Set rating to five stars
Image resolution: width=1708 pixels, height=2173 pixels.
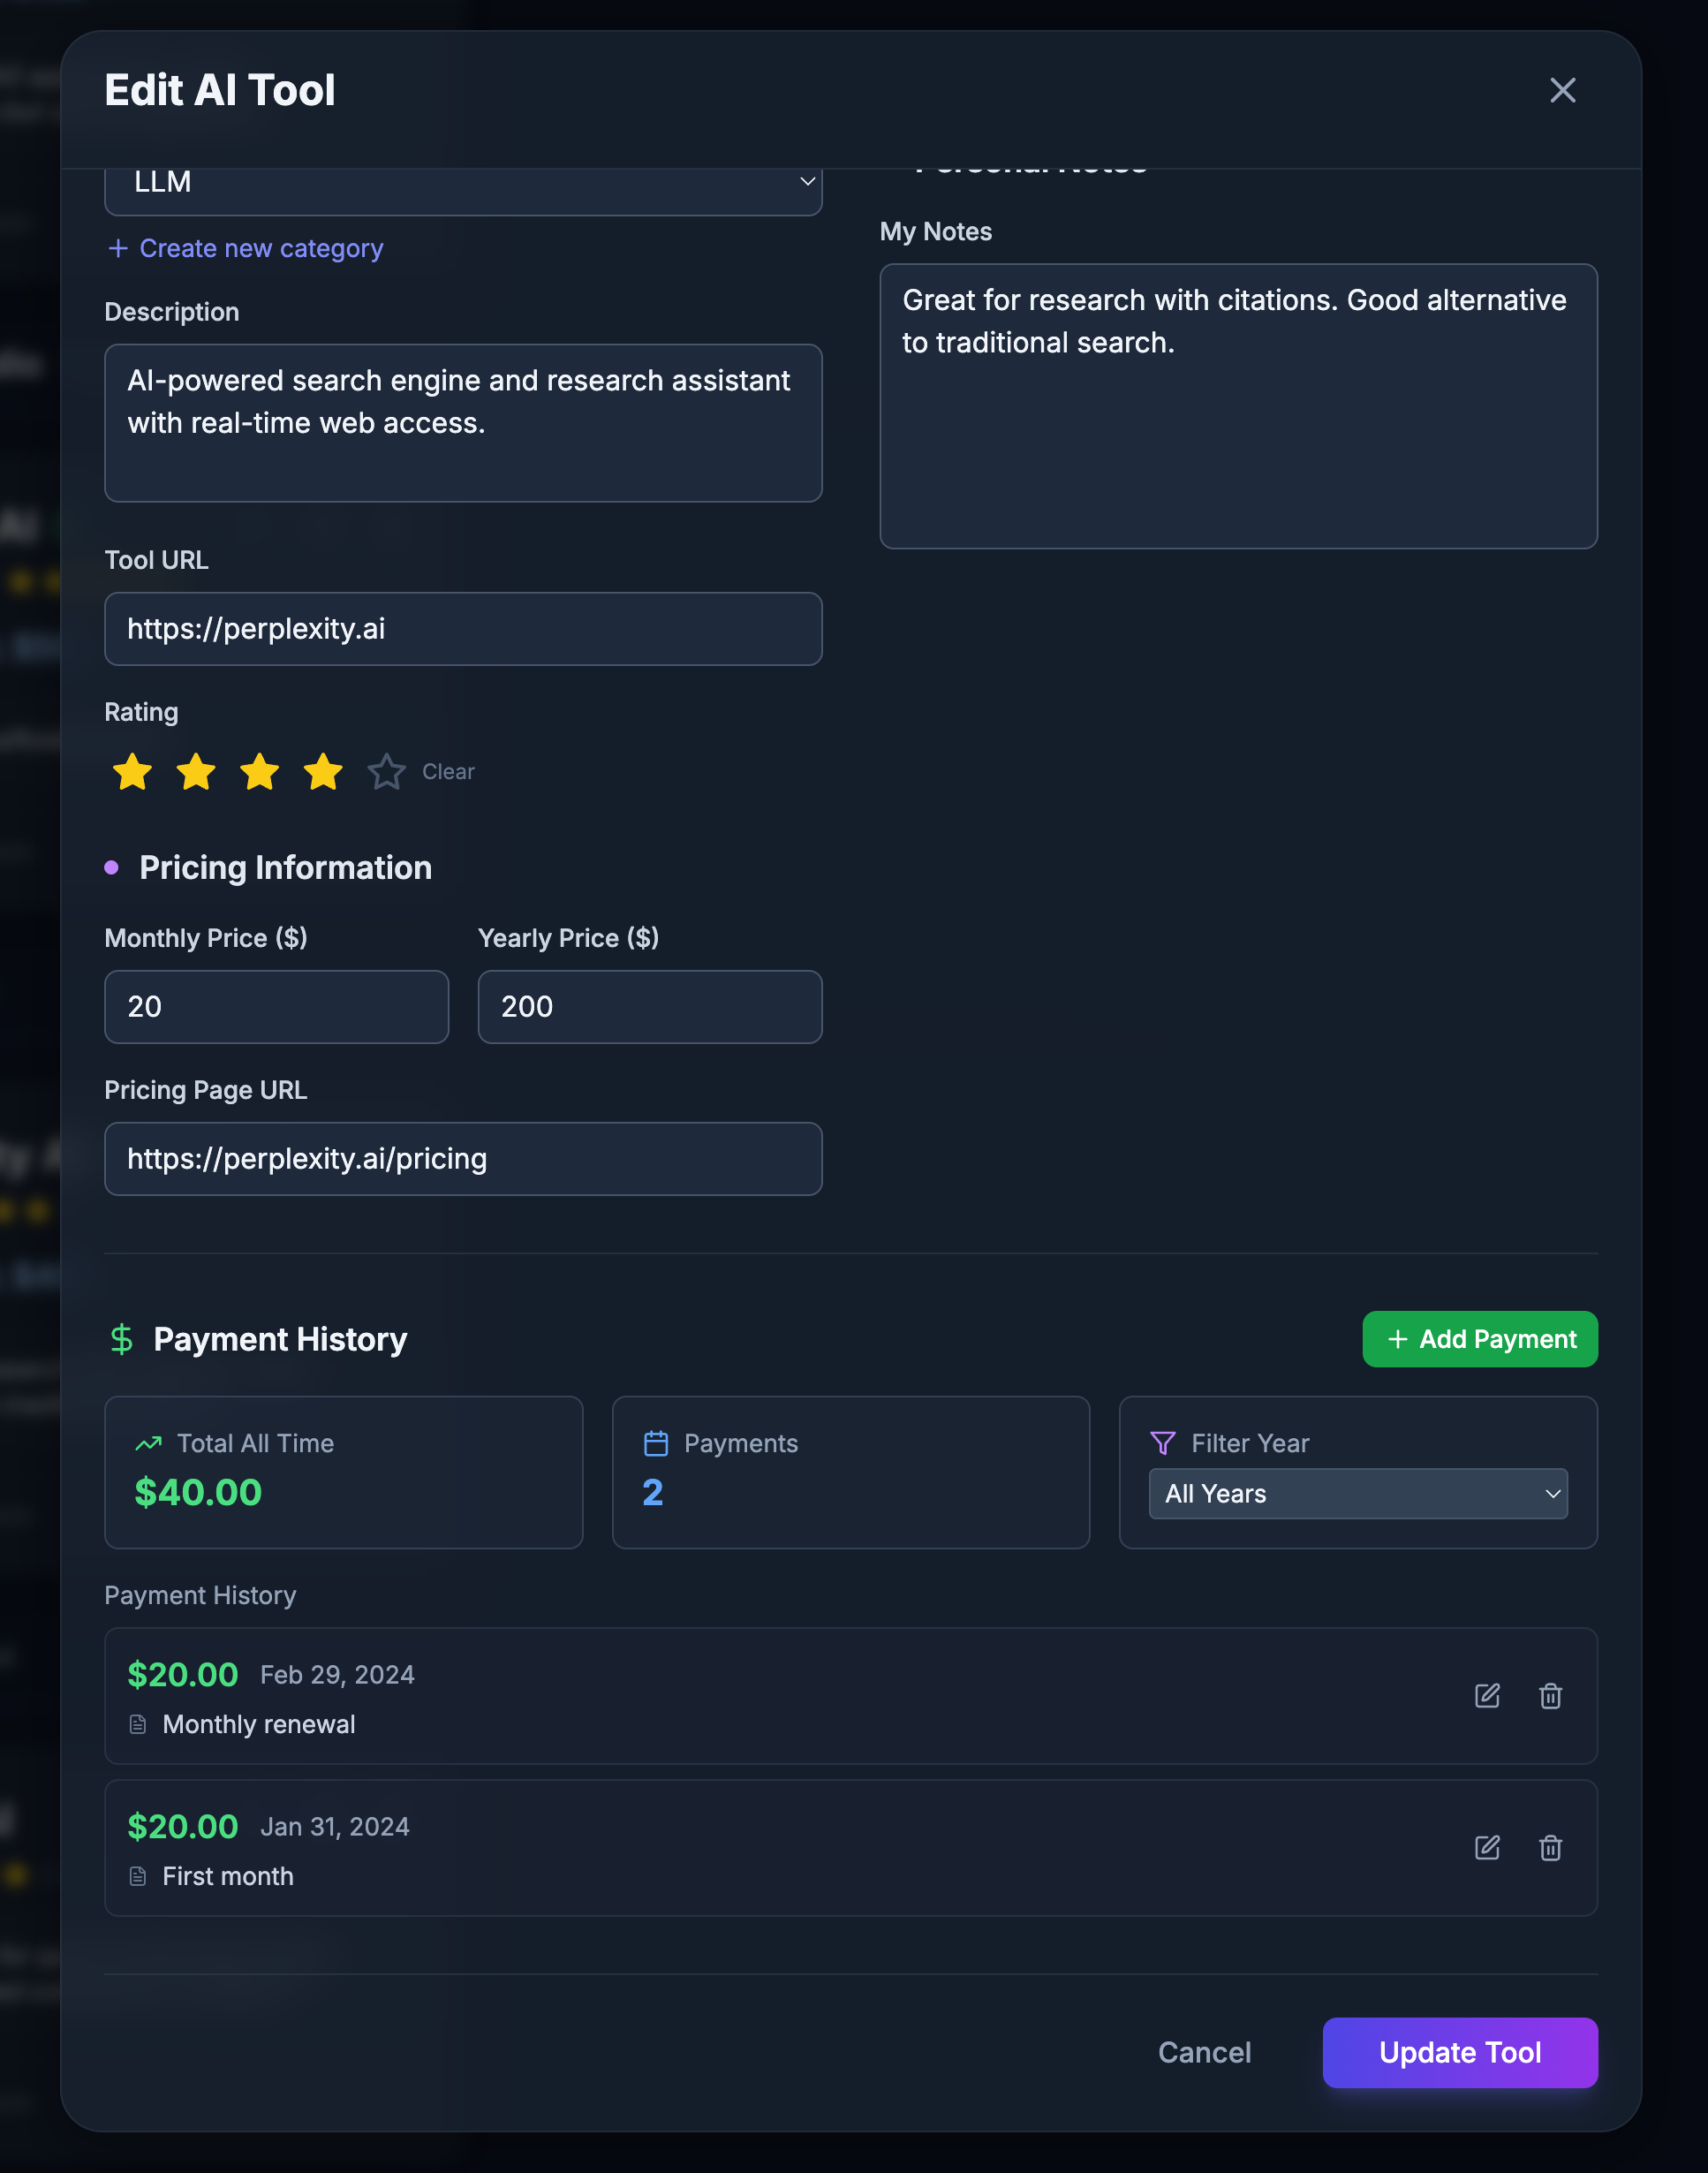click(x=387, y=772)
